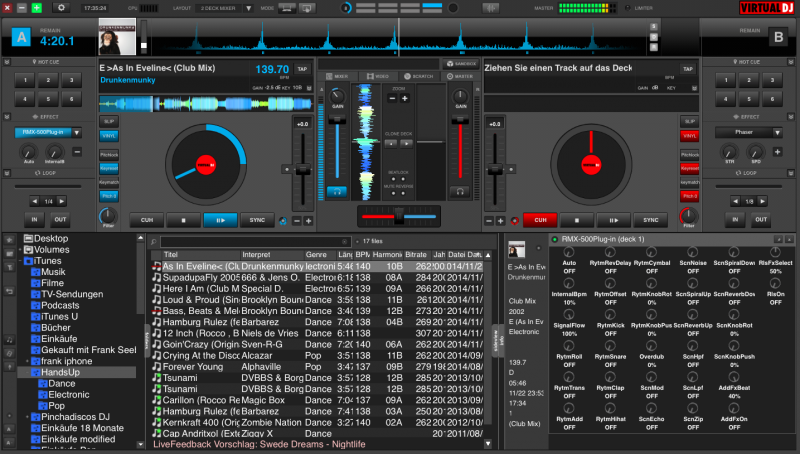Click the round record icon beside deck A SYNC

[283, 221]
